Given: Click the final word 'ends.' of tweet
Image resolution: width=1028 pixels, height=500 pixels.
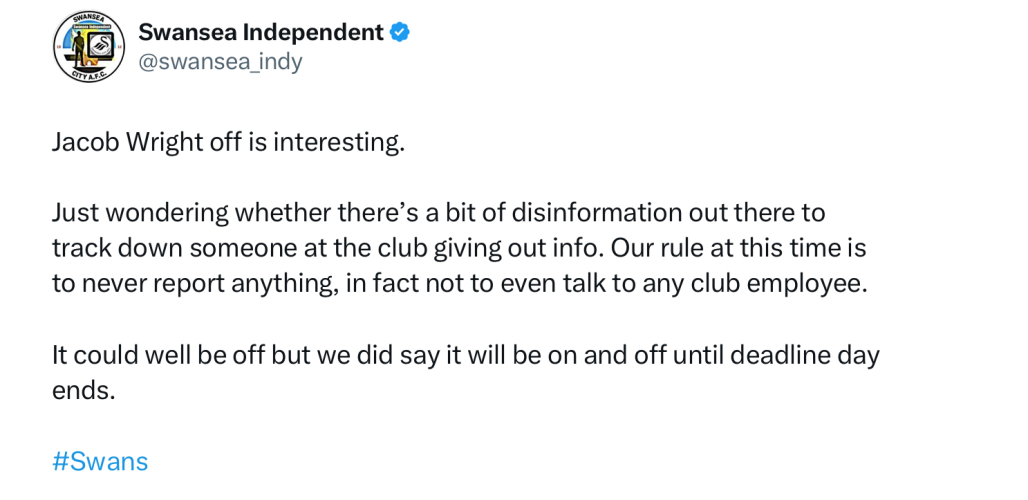Looking at the screenshot, I should pyautogui.click(x=84, y=390).
